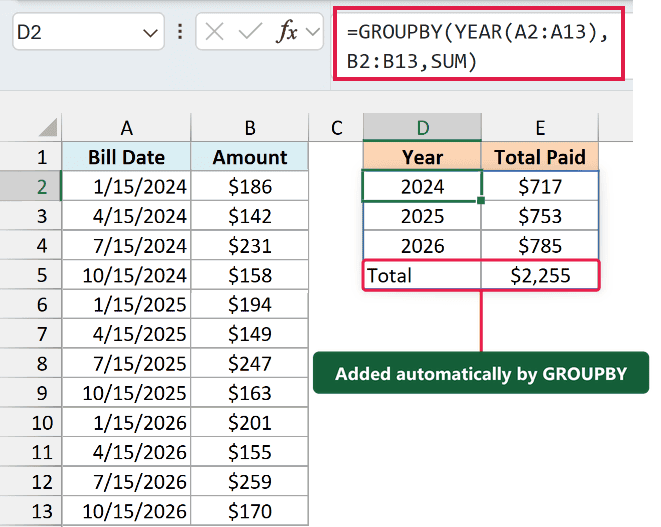
Task: Select the $201 amount cell
Action: 250,422
